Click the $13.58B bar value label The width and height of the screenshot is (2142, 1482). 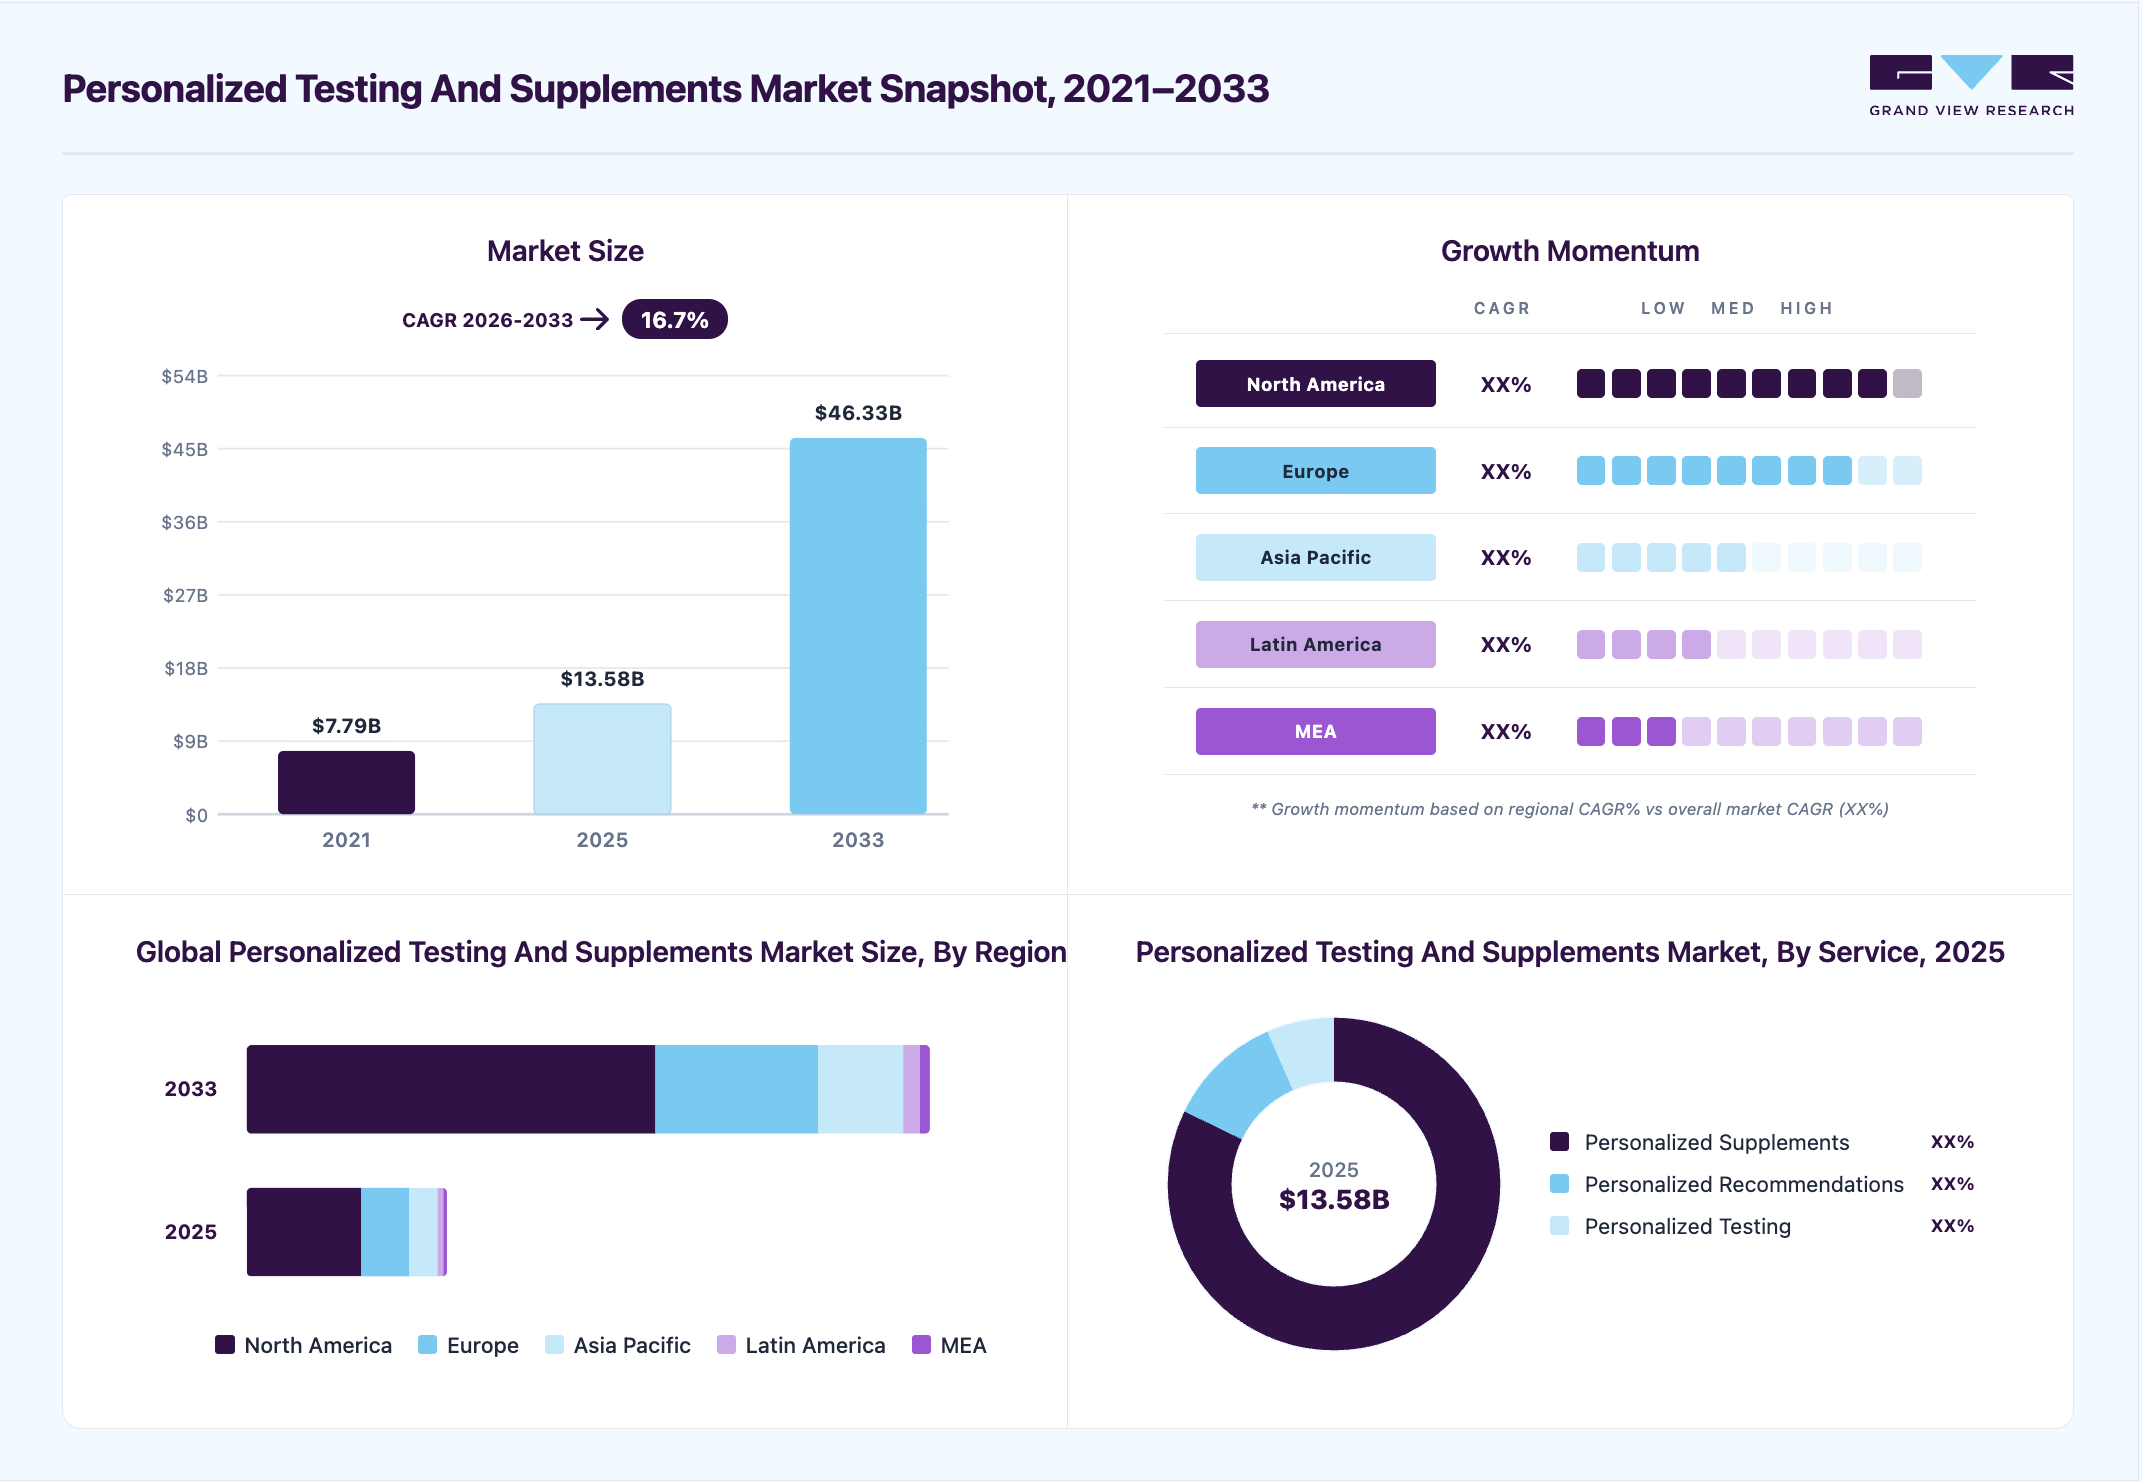(x=602, y=679)
